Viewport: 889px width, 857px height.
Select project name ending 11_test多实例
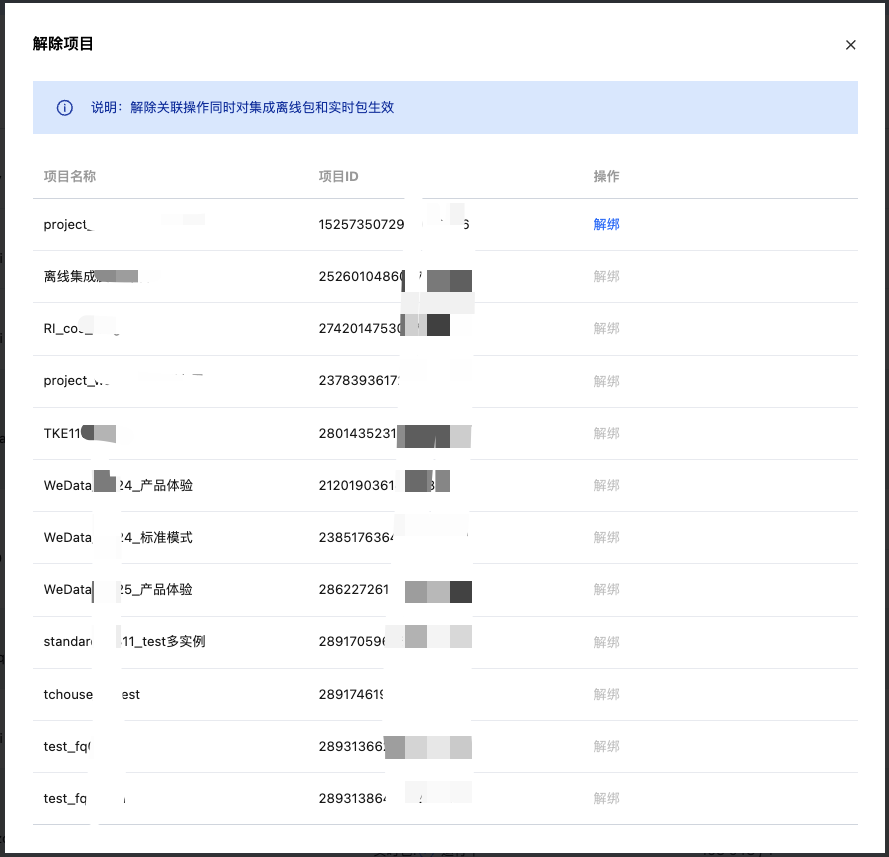coord(124,642)
